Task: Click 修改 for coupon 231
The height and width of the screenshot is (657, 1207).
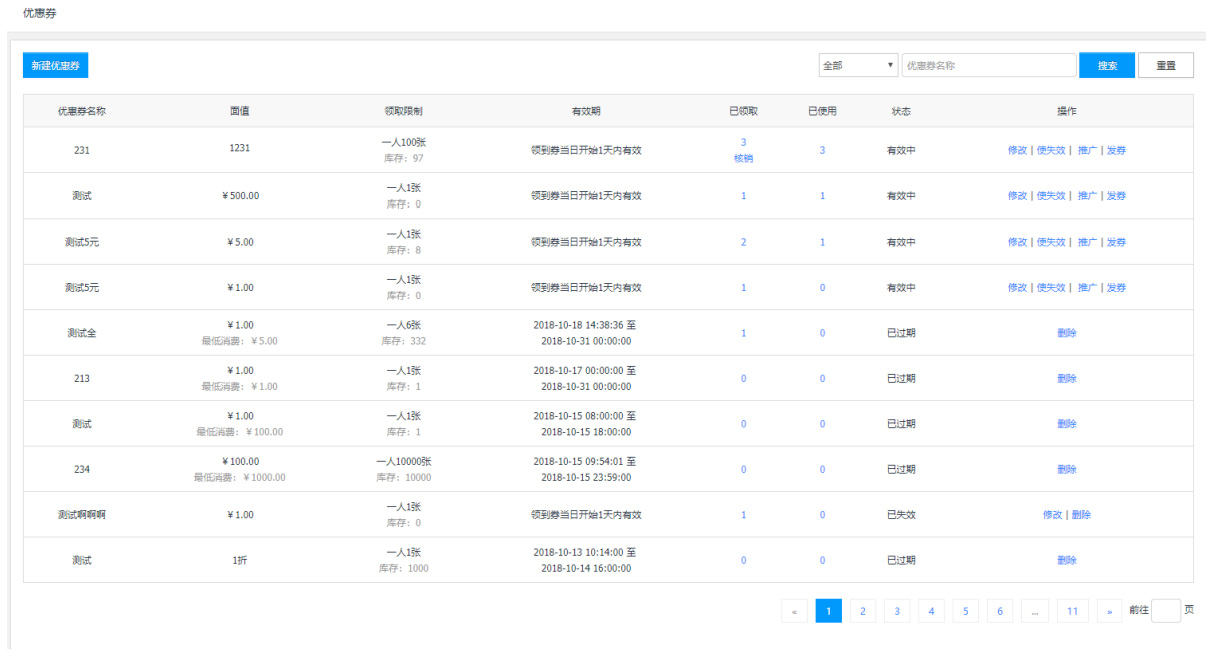Action: pyautogui.click(x=1017, y=150)
